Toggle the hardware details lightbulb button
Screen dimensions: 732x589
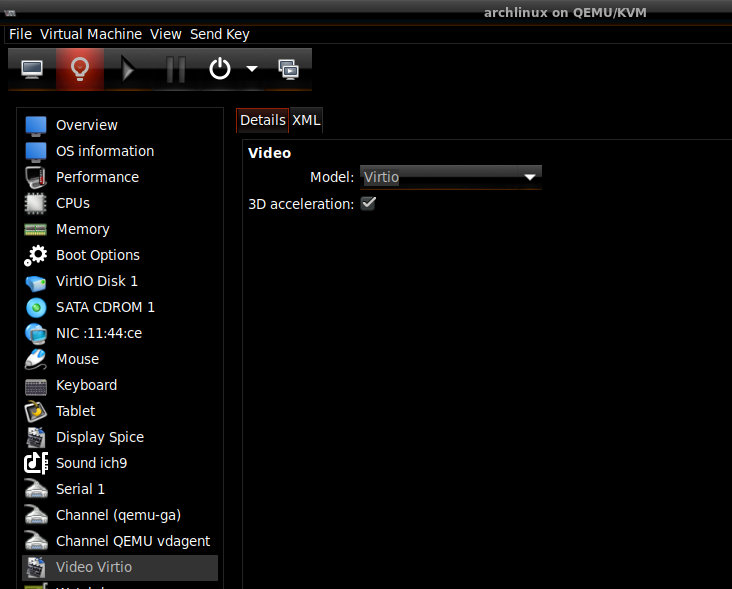click(x=80, y=69)
